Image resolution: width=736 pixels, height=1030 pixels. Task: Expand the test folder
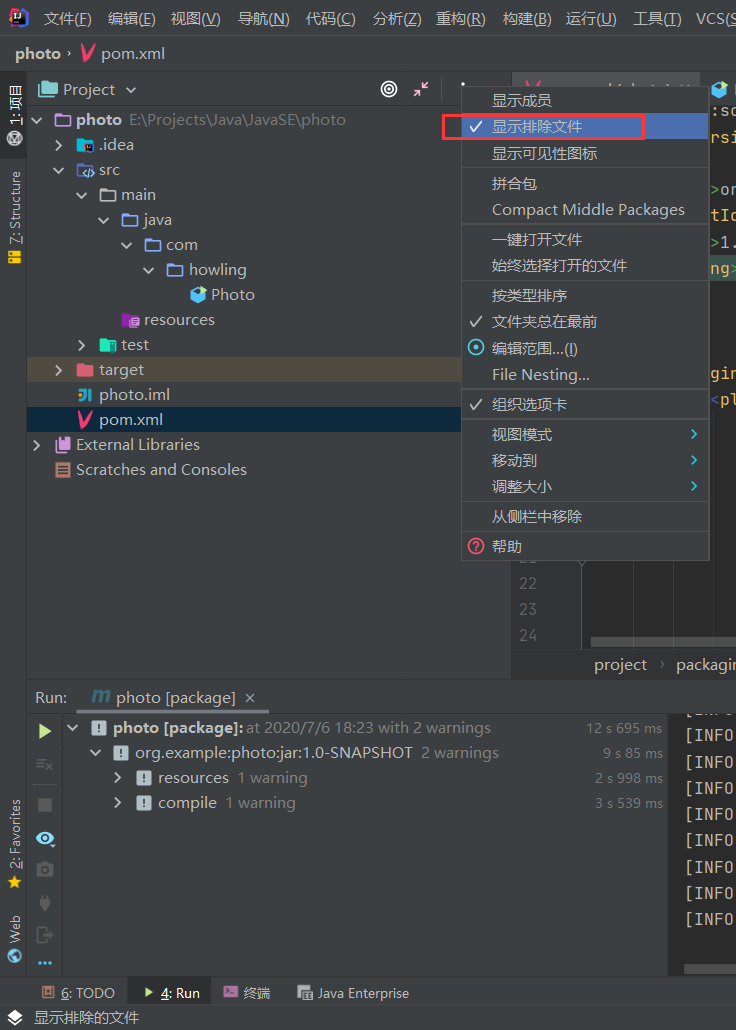pos(81,345)
